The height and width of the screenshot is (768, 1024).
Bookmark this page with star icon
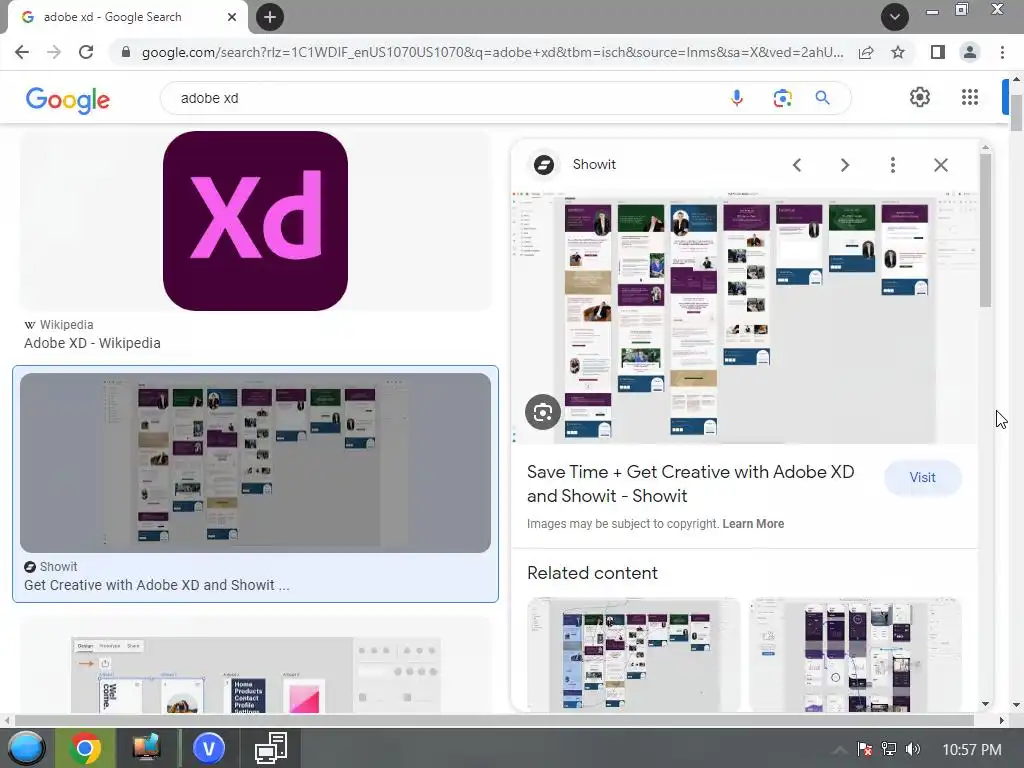(x=898, y=52)
